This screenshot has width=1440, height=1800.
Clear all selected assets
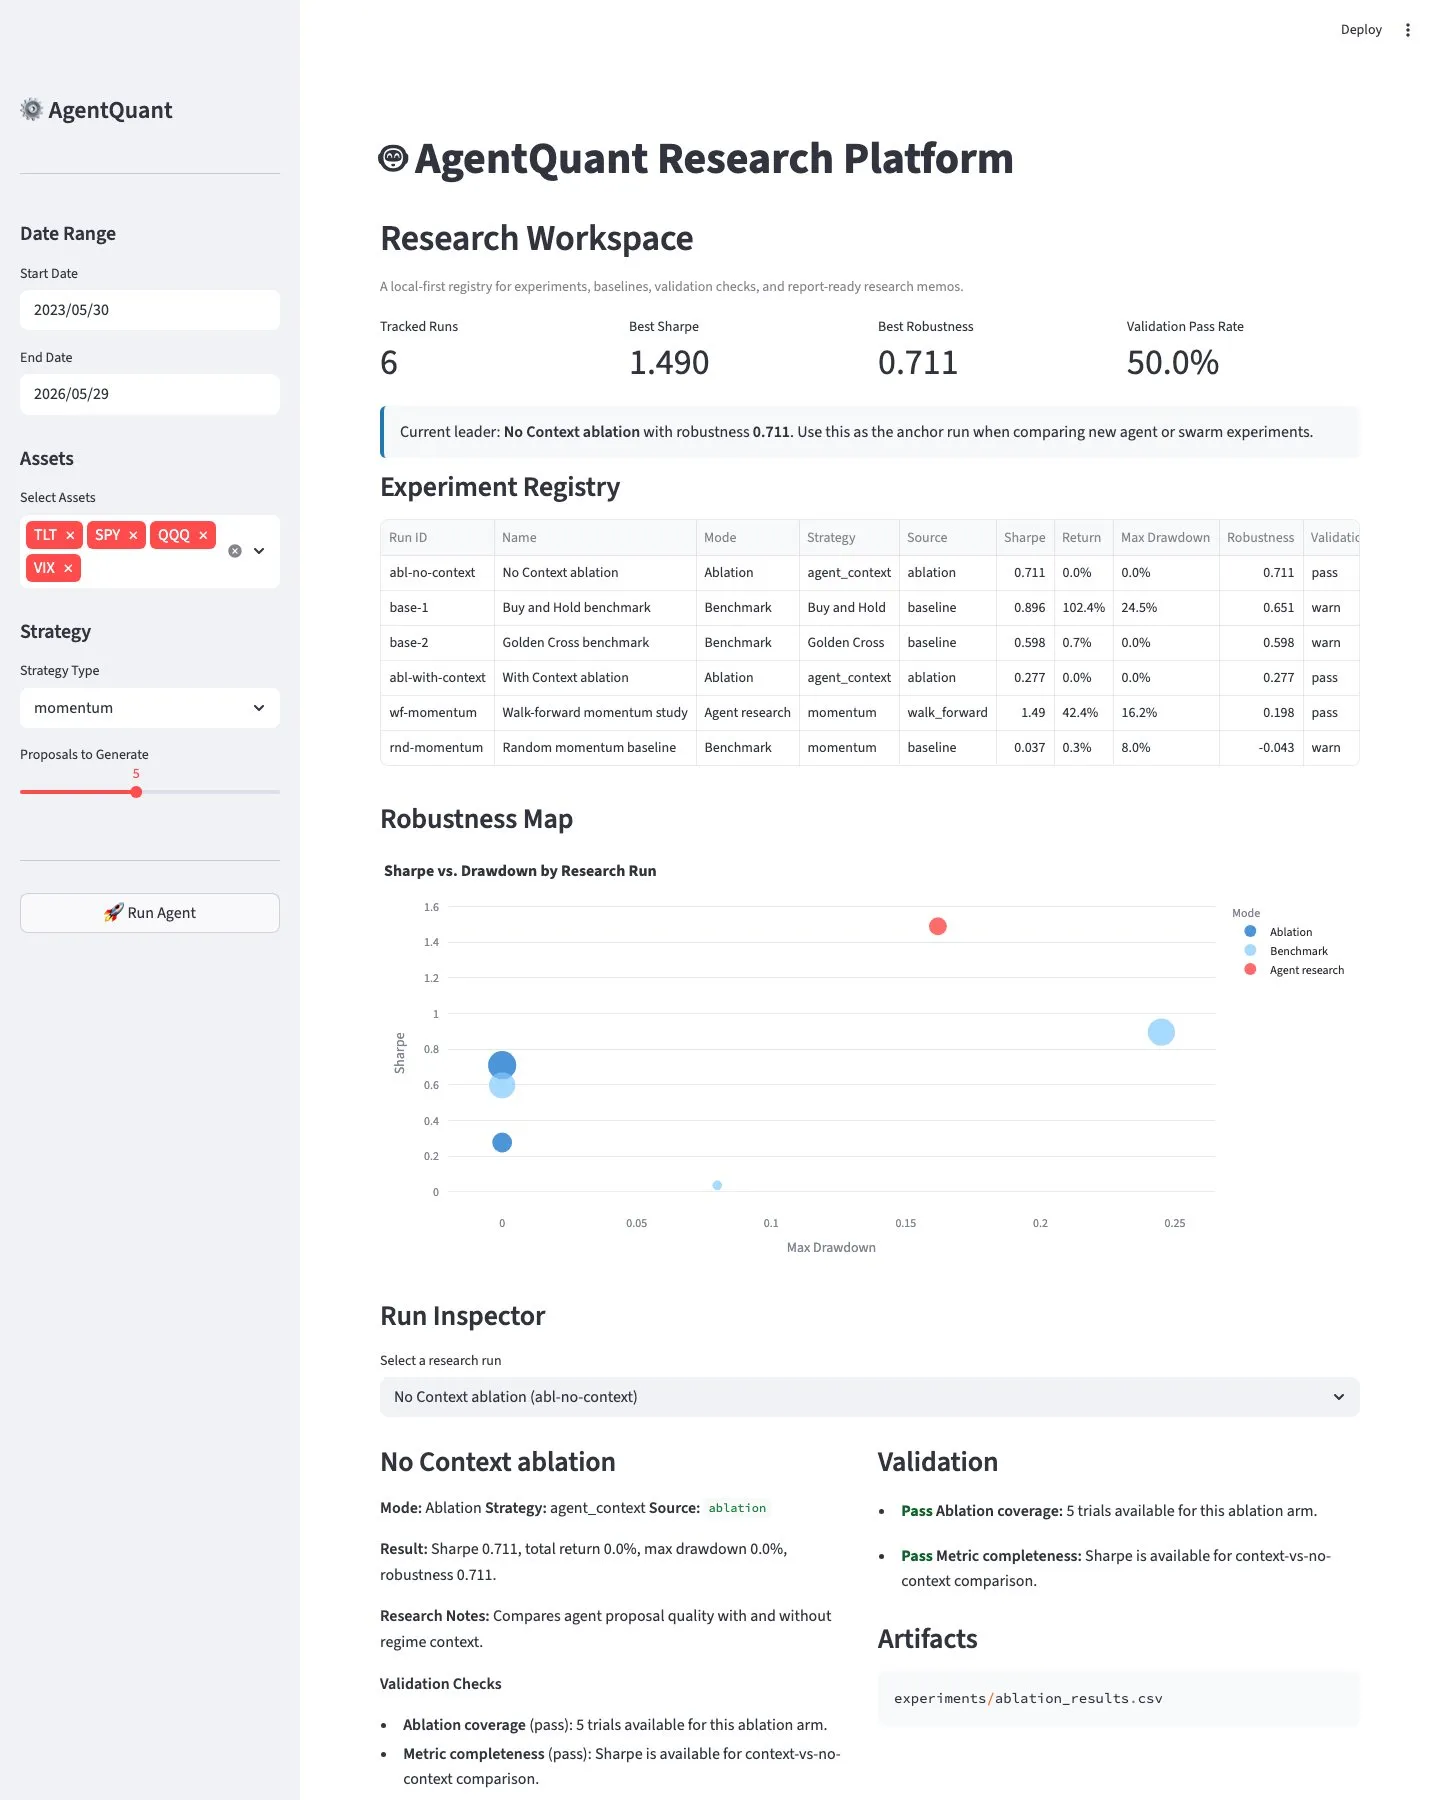click(235, 551)
